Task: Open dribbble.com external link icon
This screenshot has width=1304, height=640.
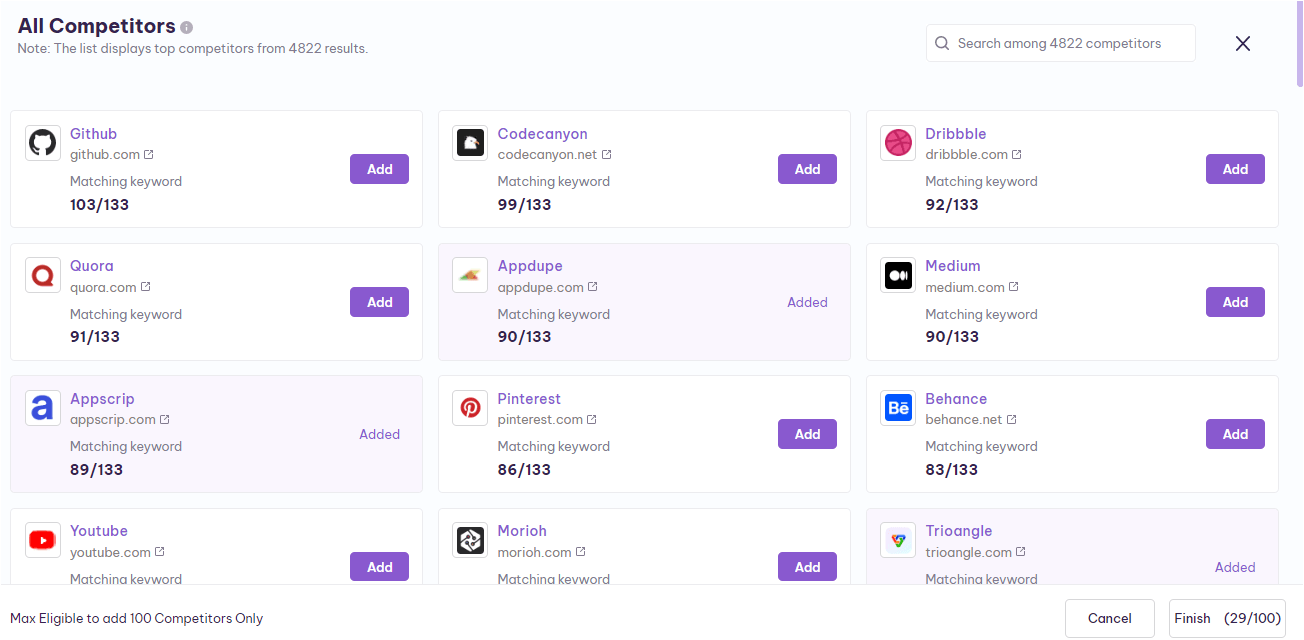Action: (x=1017, y=155)
